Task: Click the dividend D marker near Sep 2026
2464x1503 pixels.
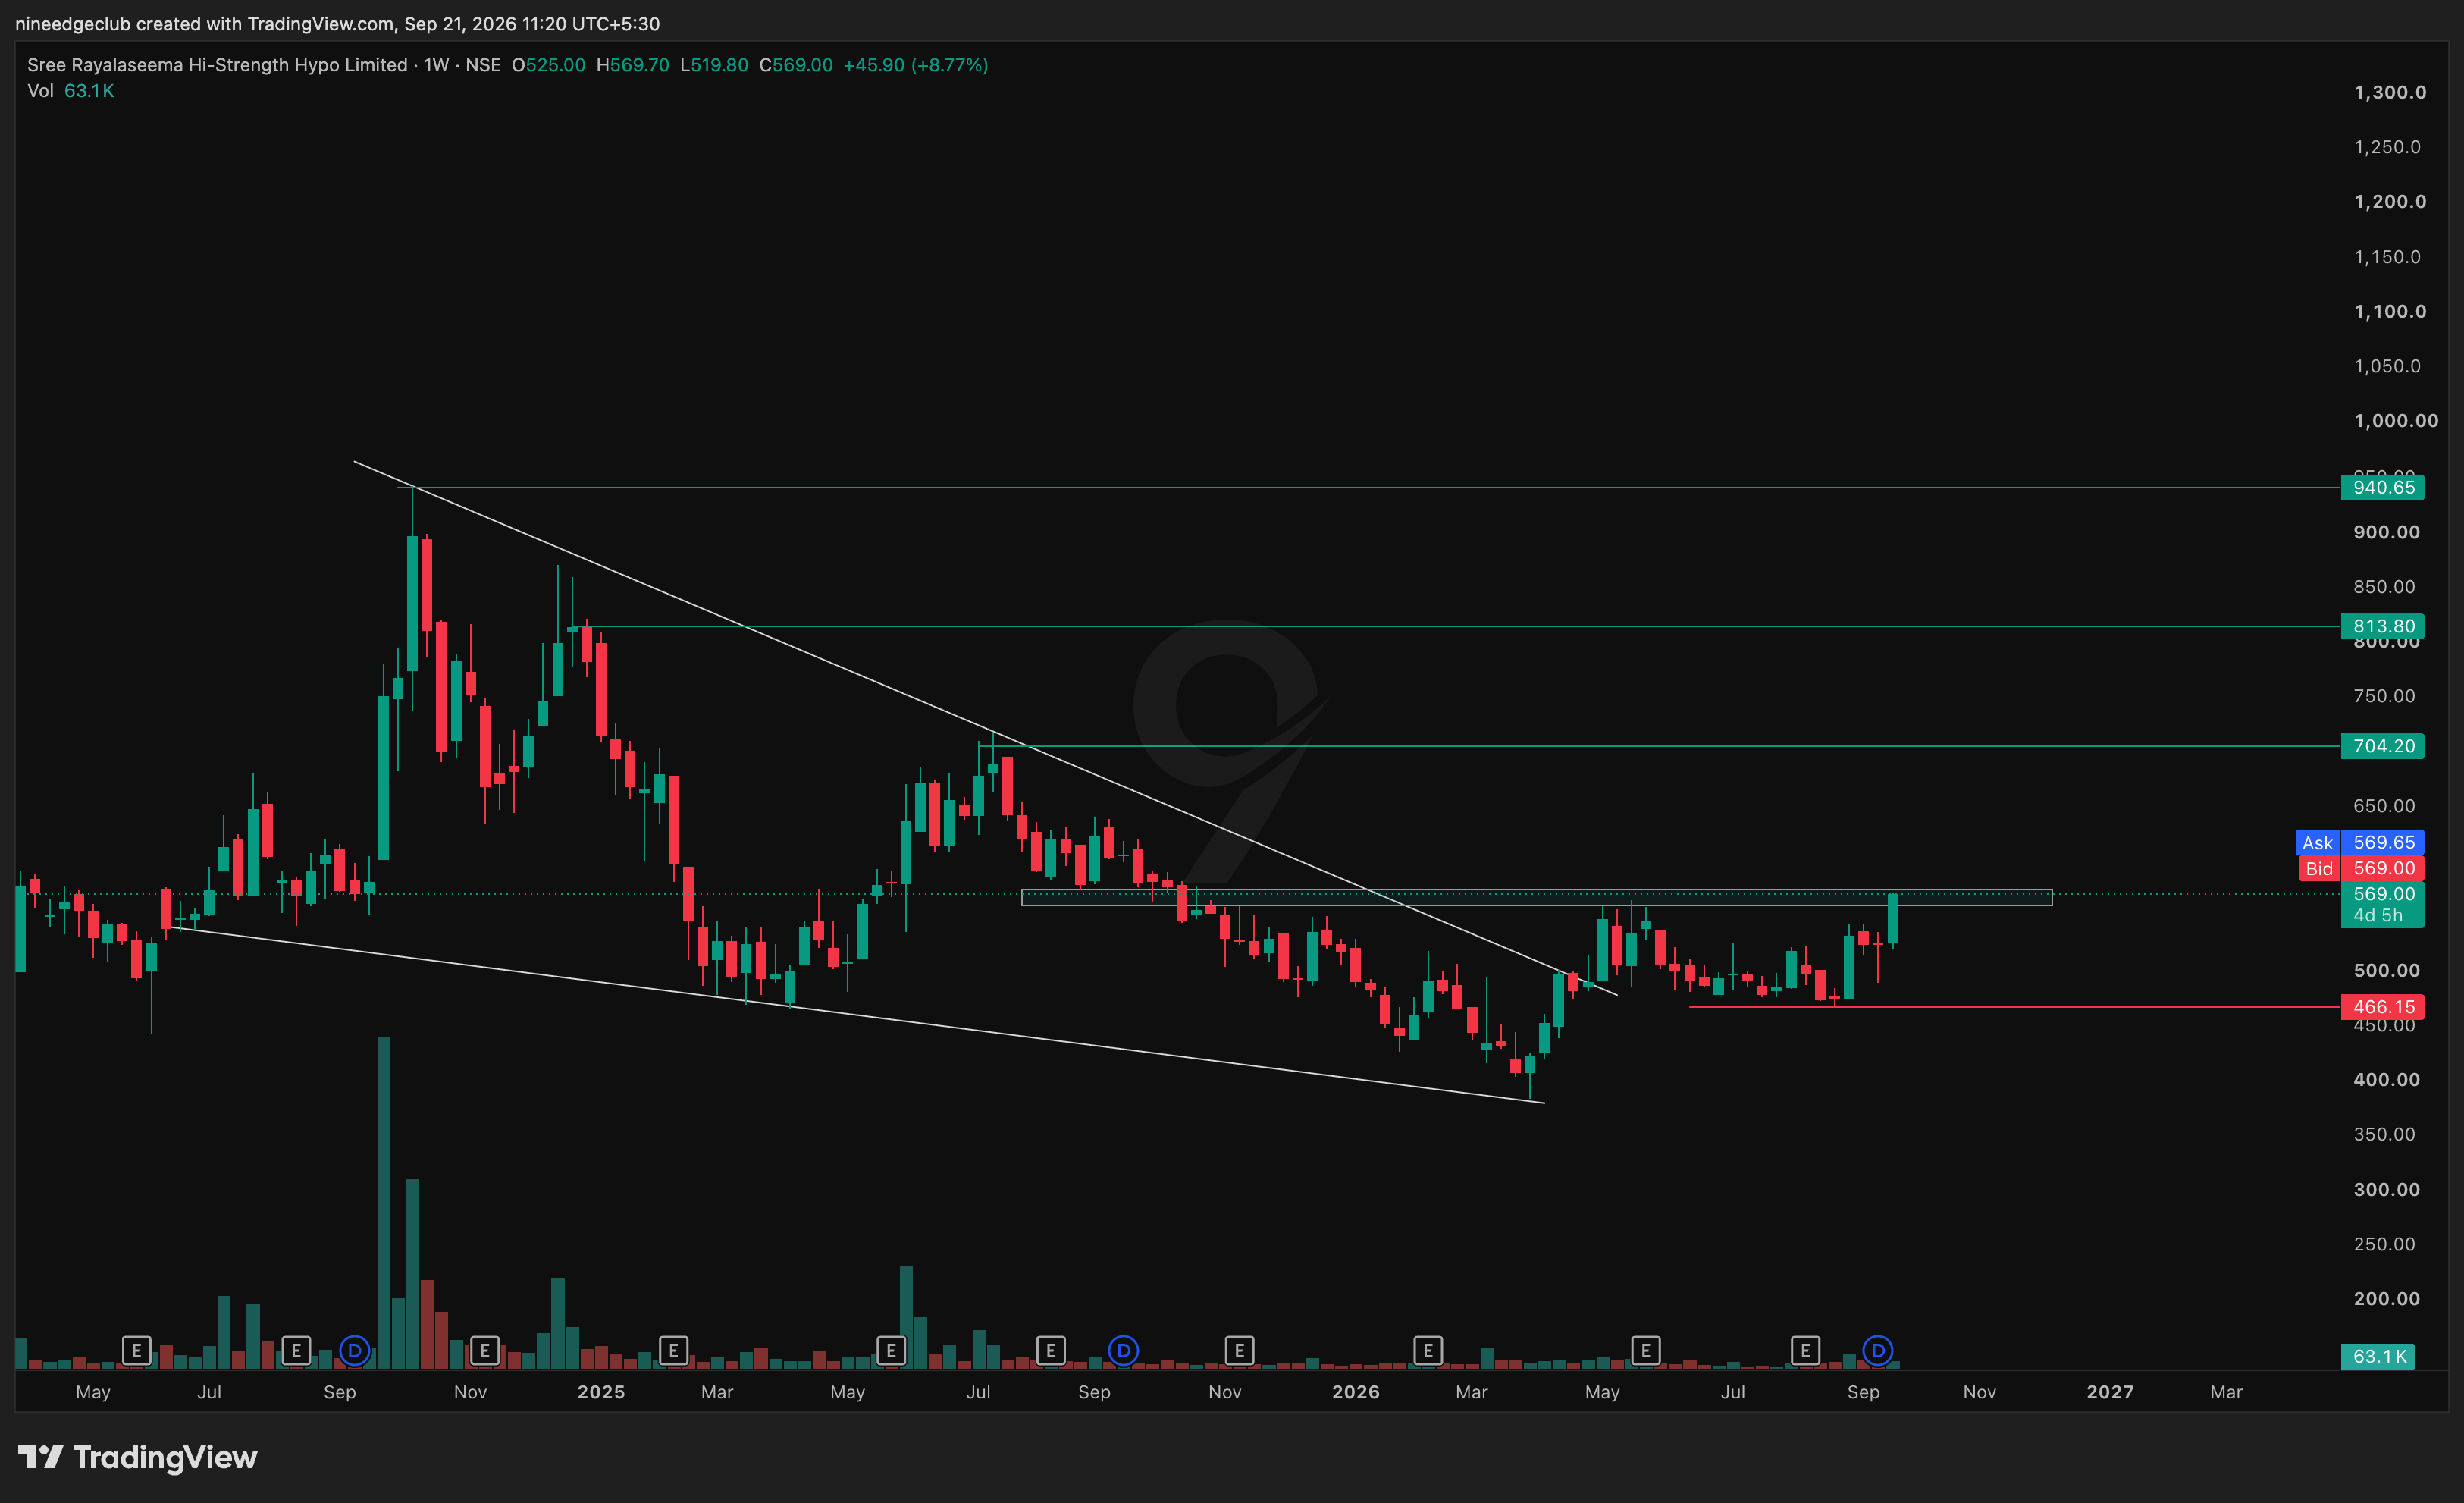Action: click(x=1878, y=1351)
